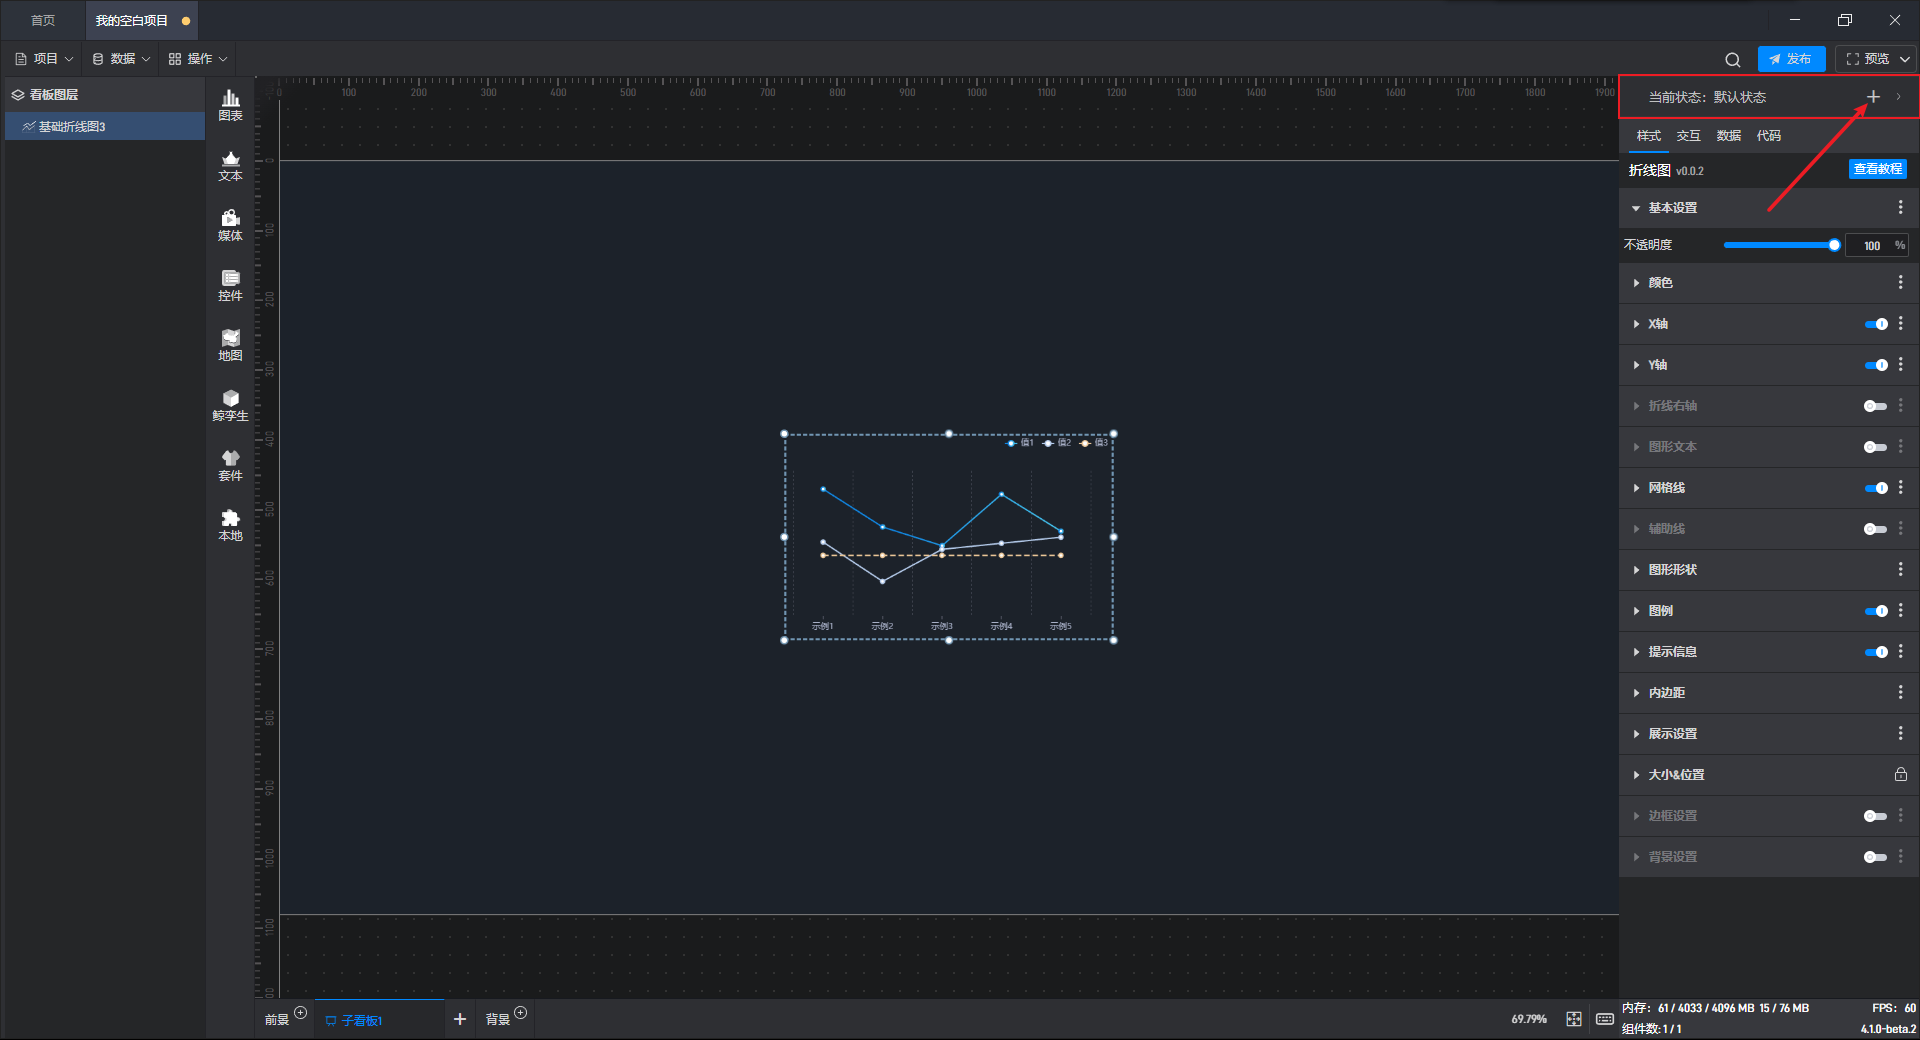Open Y轴 more options menu
1920x1040 pixels.
click(1900, 365)
